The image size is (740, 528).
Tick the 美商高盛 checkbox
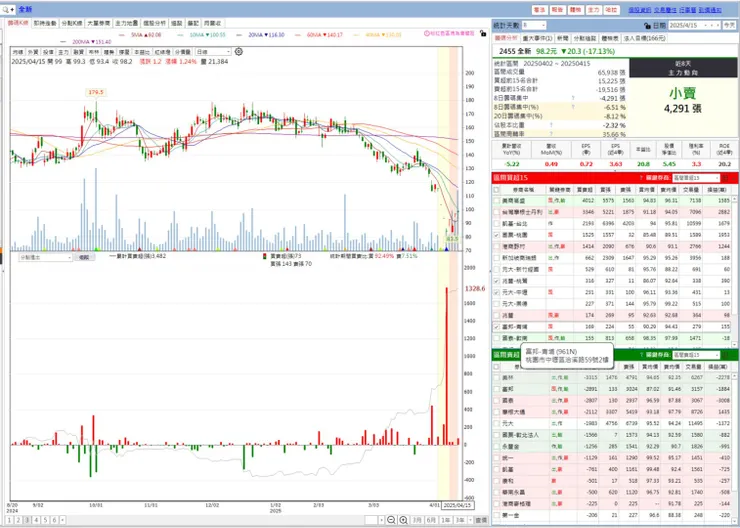[496, 201]
